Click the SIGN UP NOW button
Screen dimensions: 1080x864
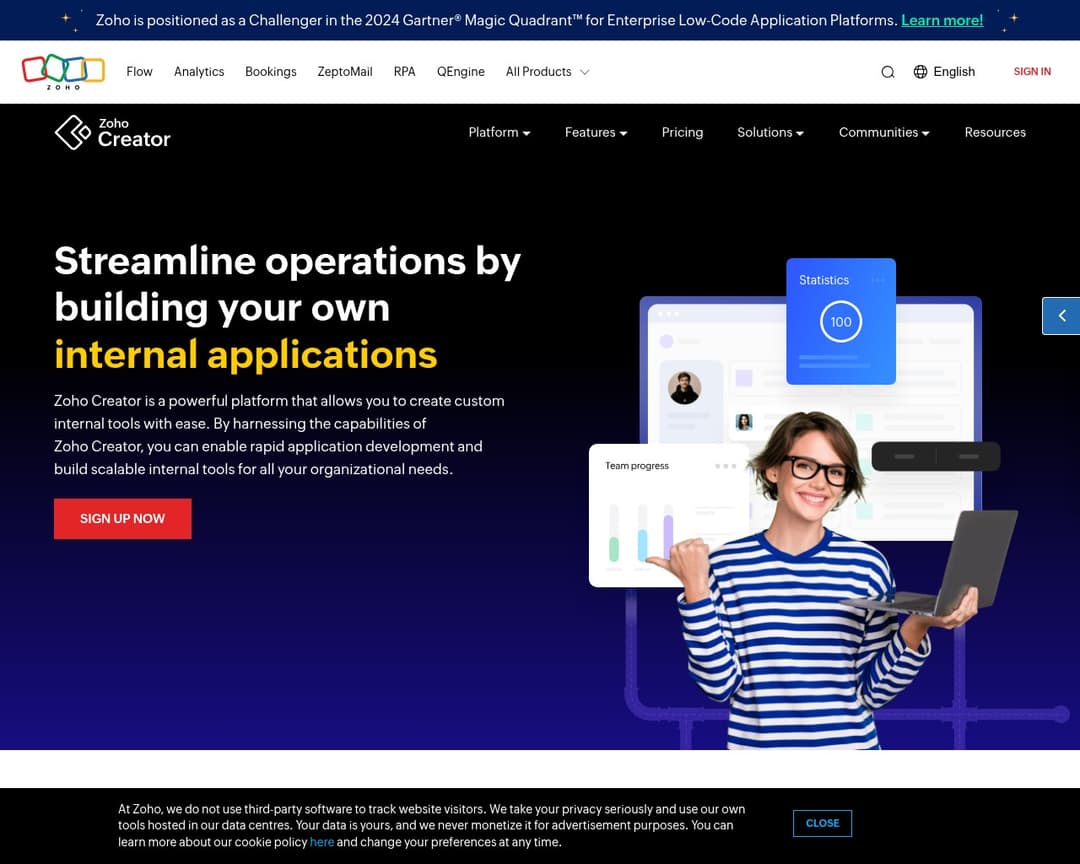click(123, 519)
